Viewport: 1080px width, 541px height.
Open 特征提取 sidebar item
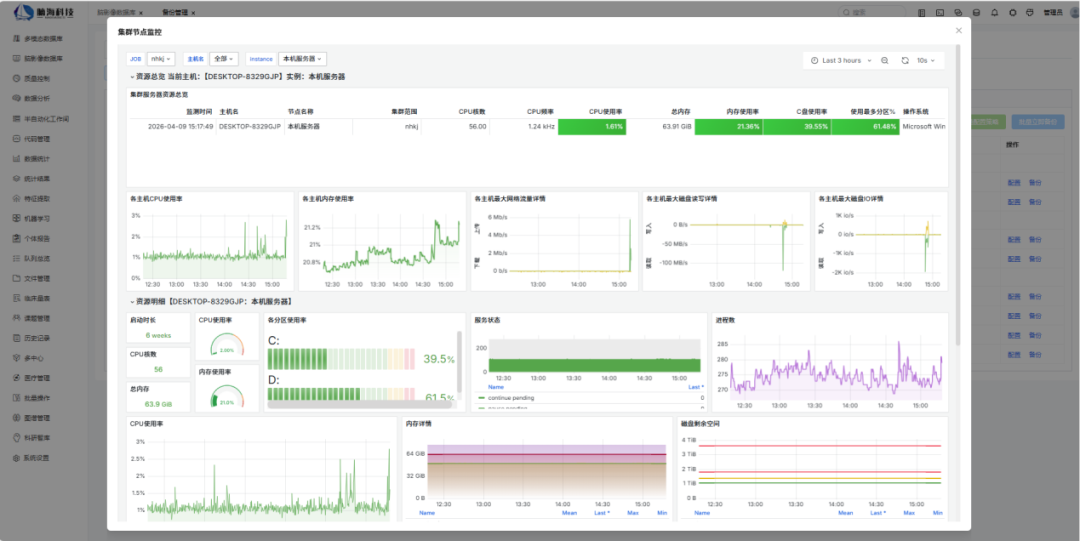coord(37,199)
